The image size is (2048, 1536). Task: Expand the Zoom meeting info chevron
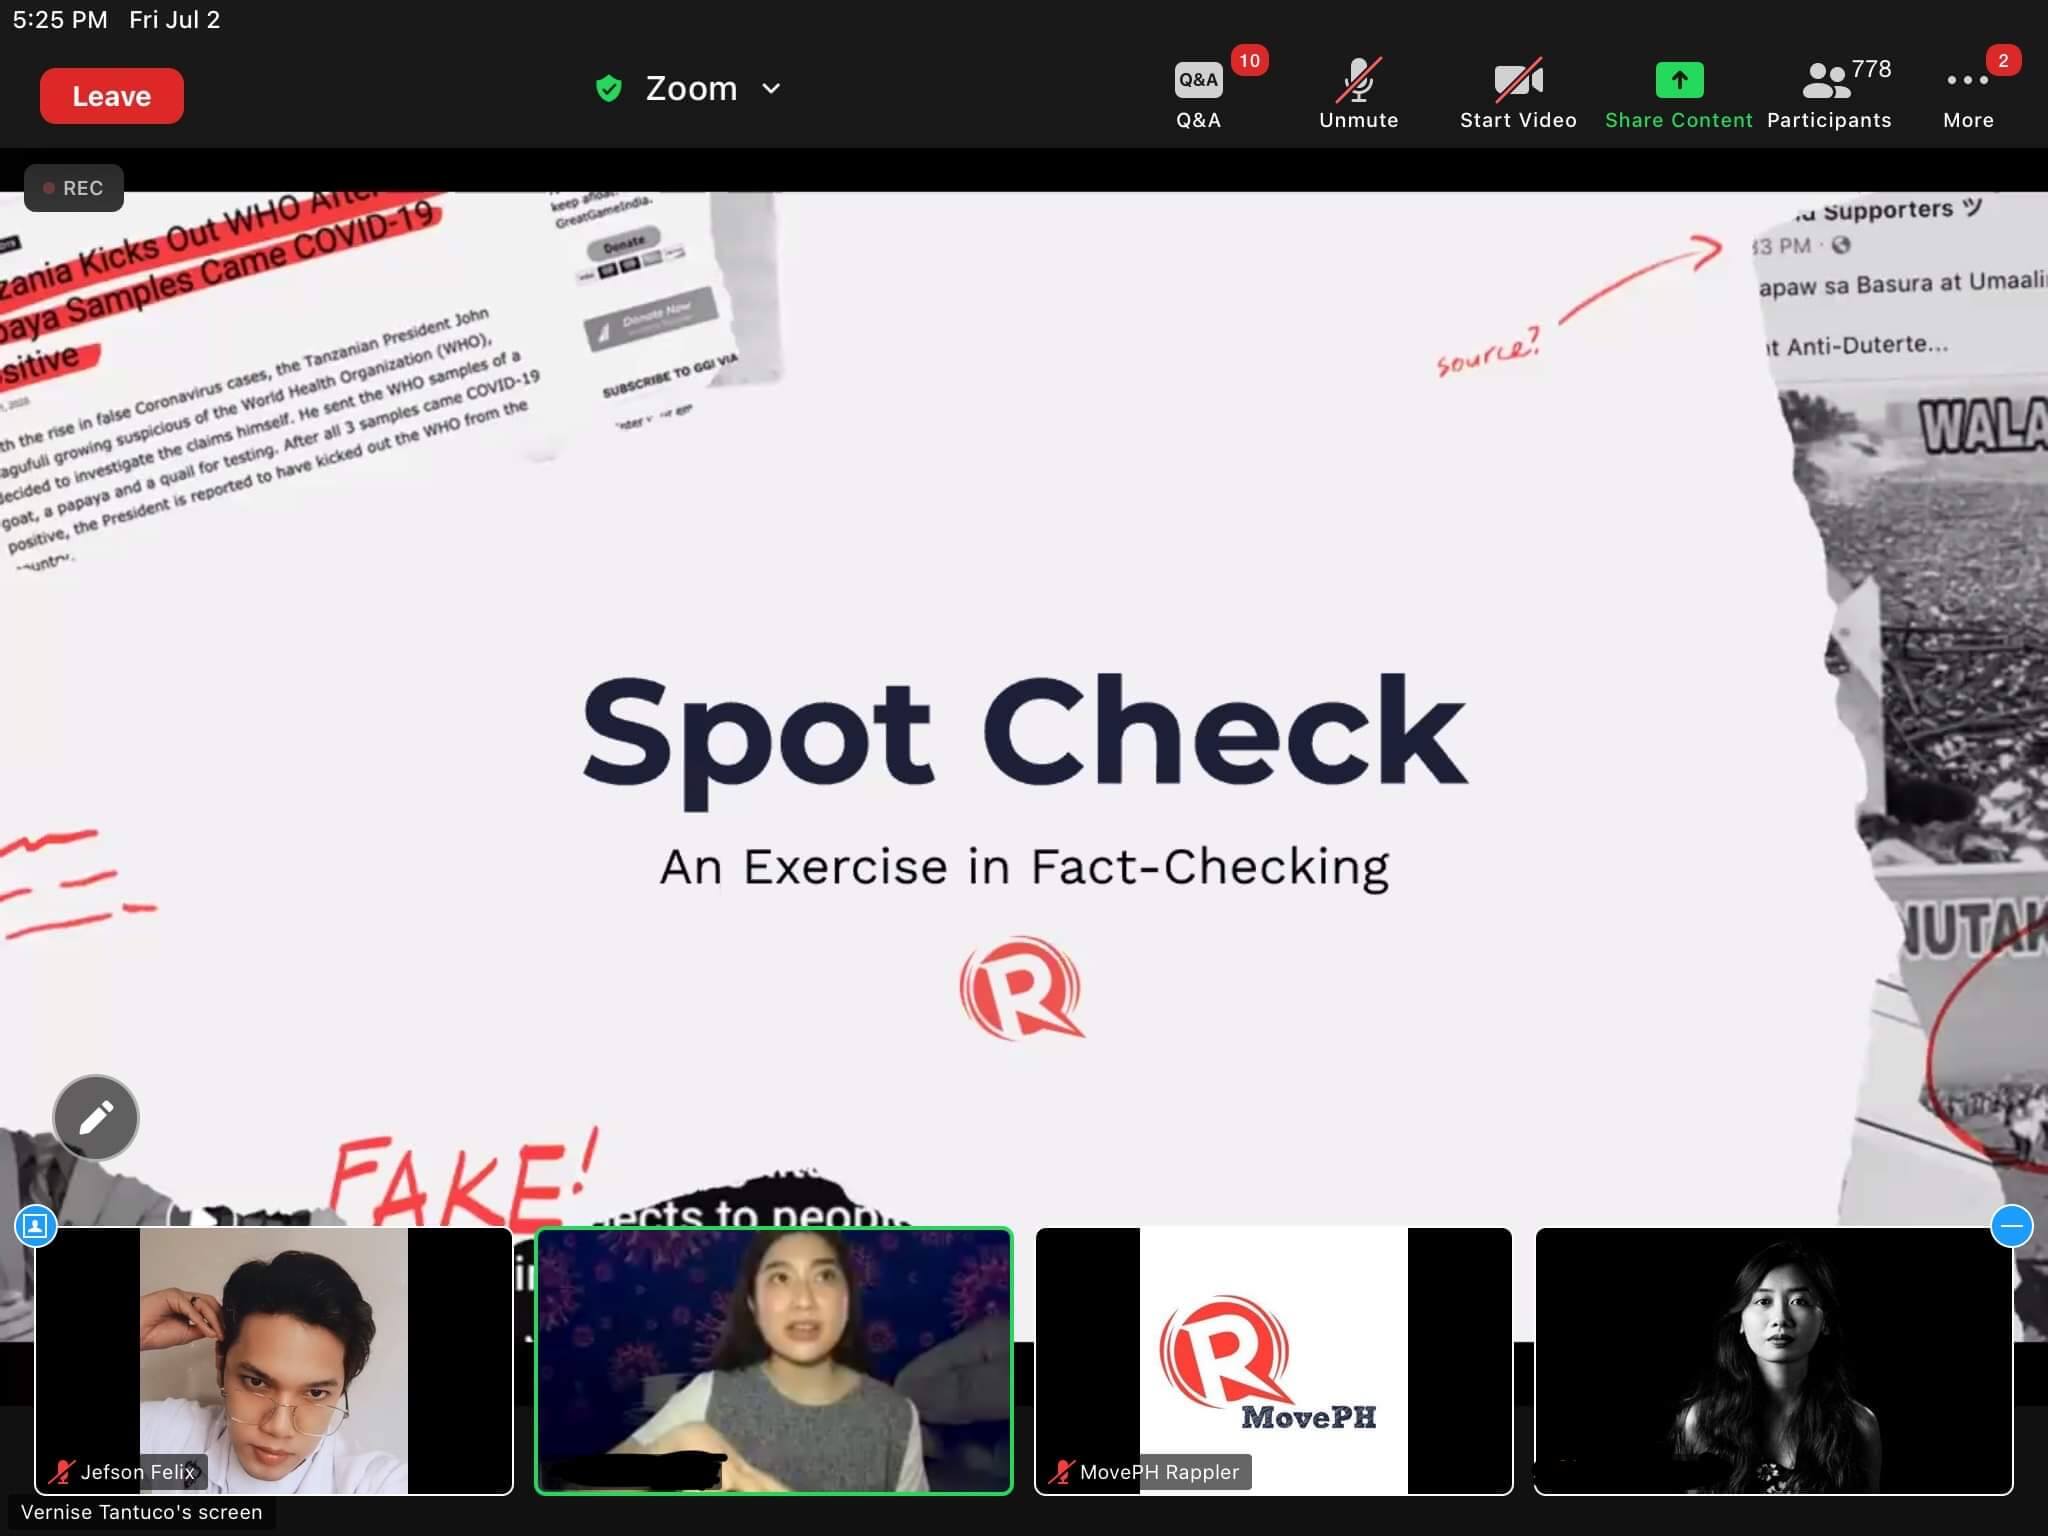pos(771,88)
